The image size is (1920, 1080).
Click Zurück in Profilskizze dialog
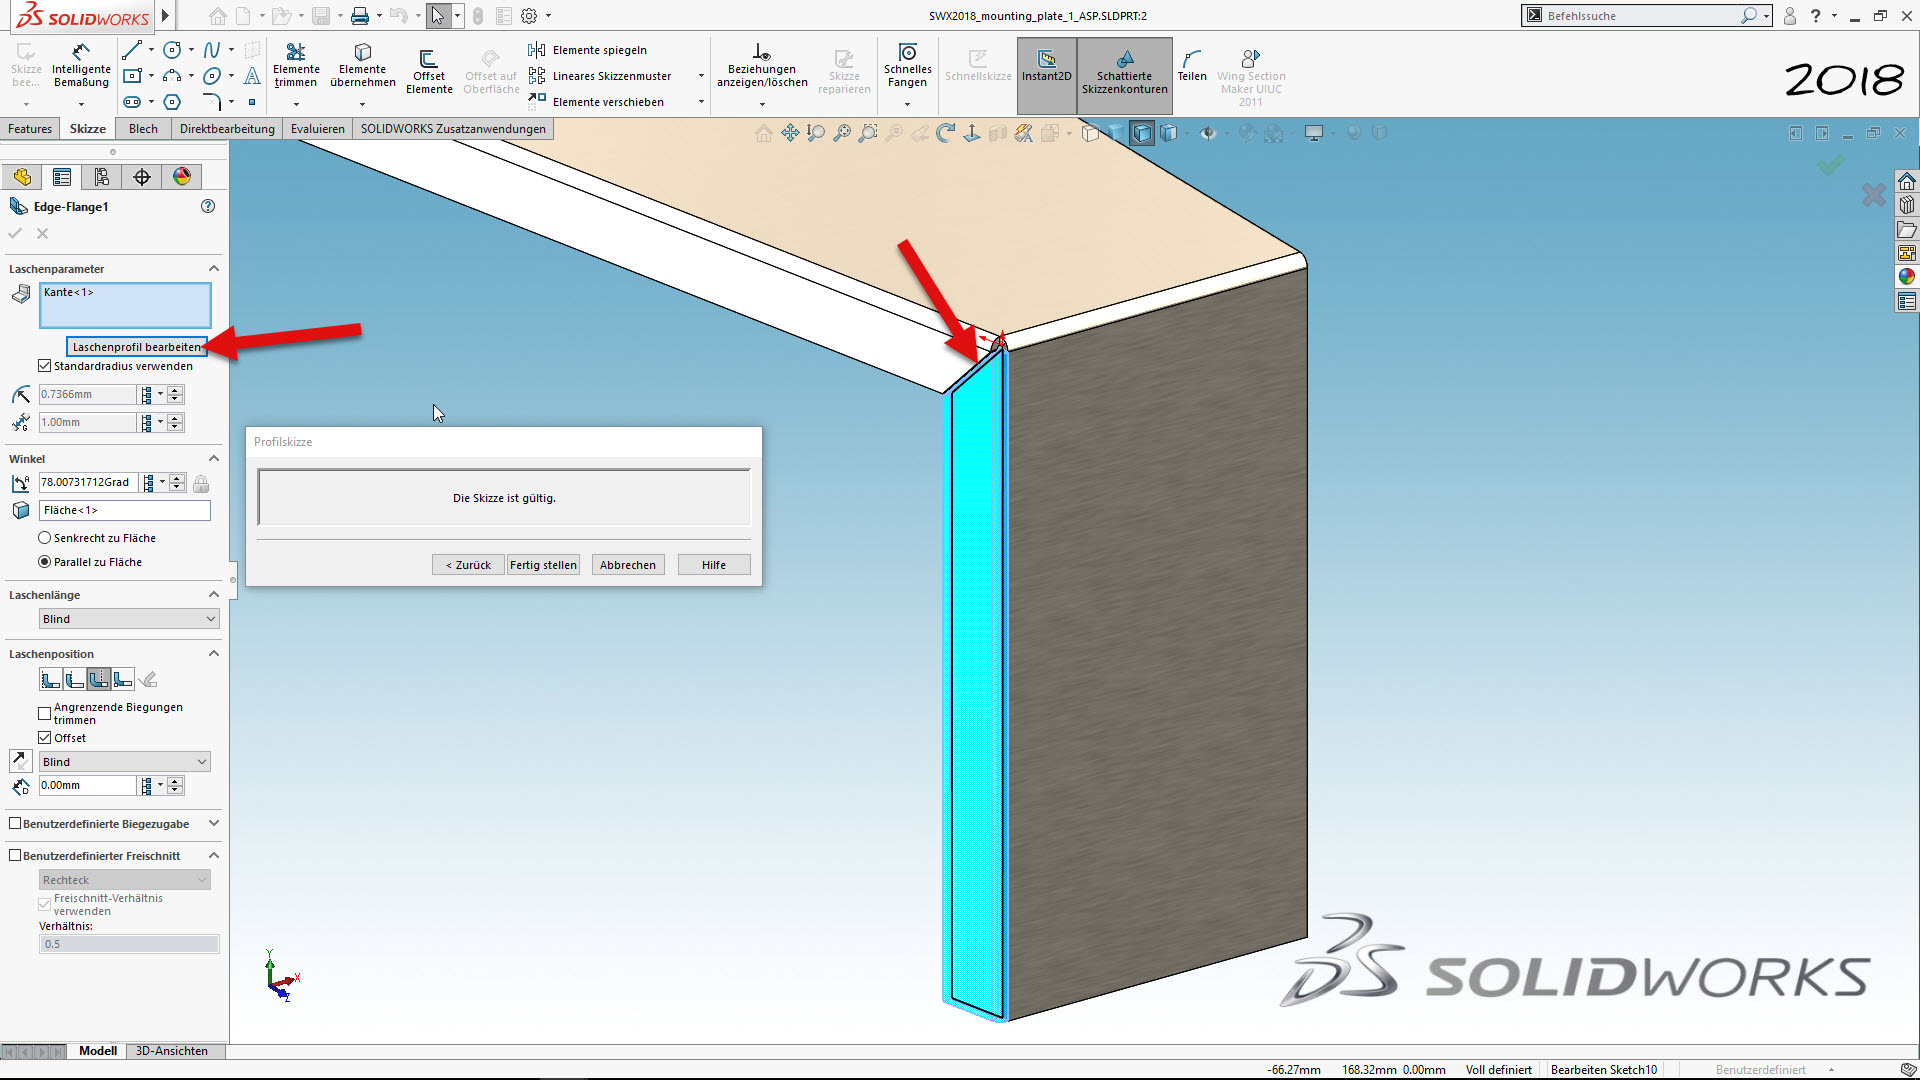[468, 565]
